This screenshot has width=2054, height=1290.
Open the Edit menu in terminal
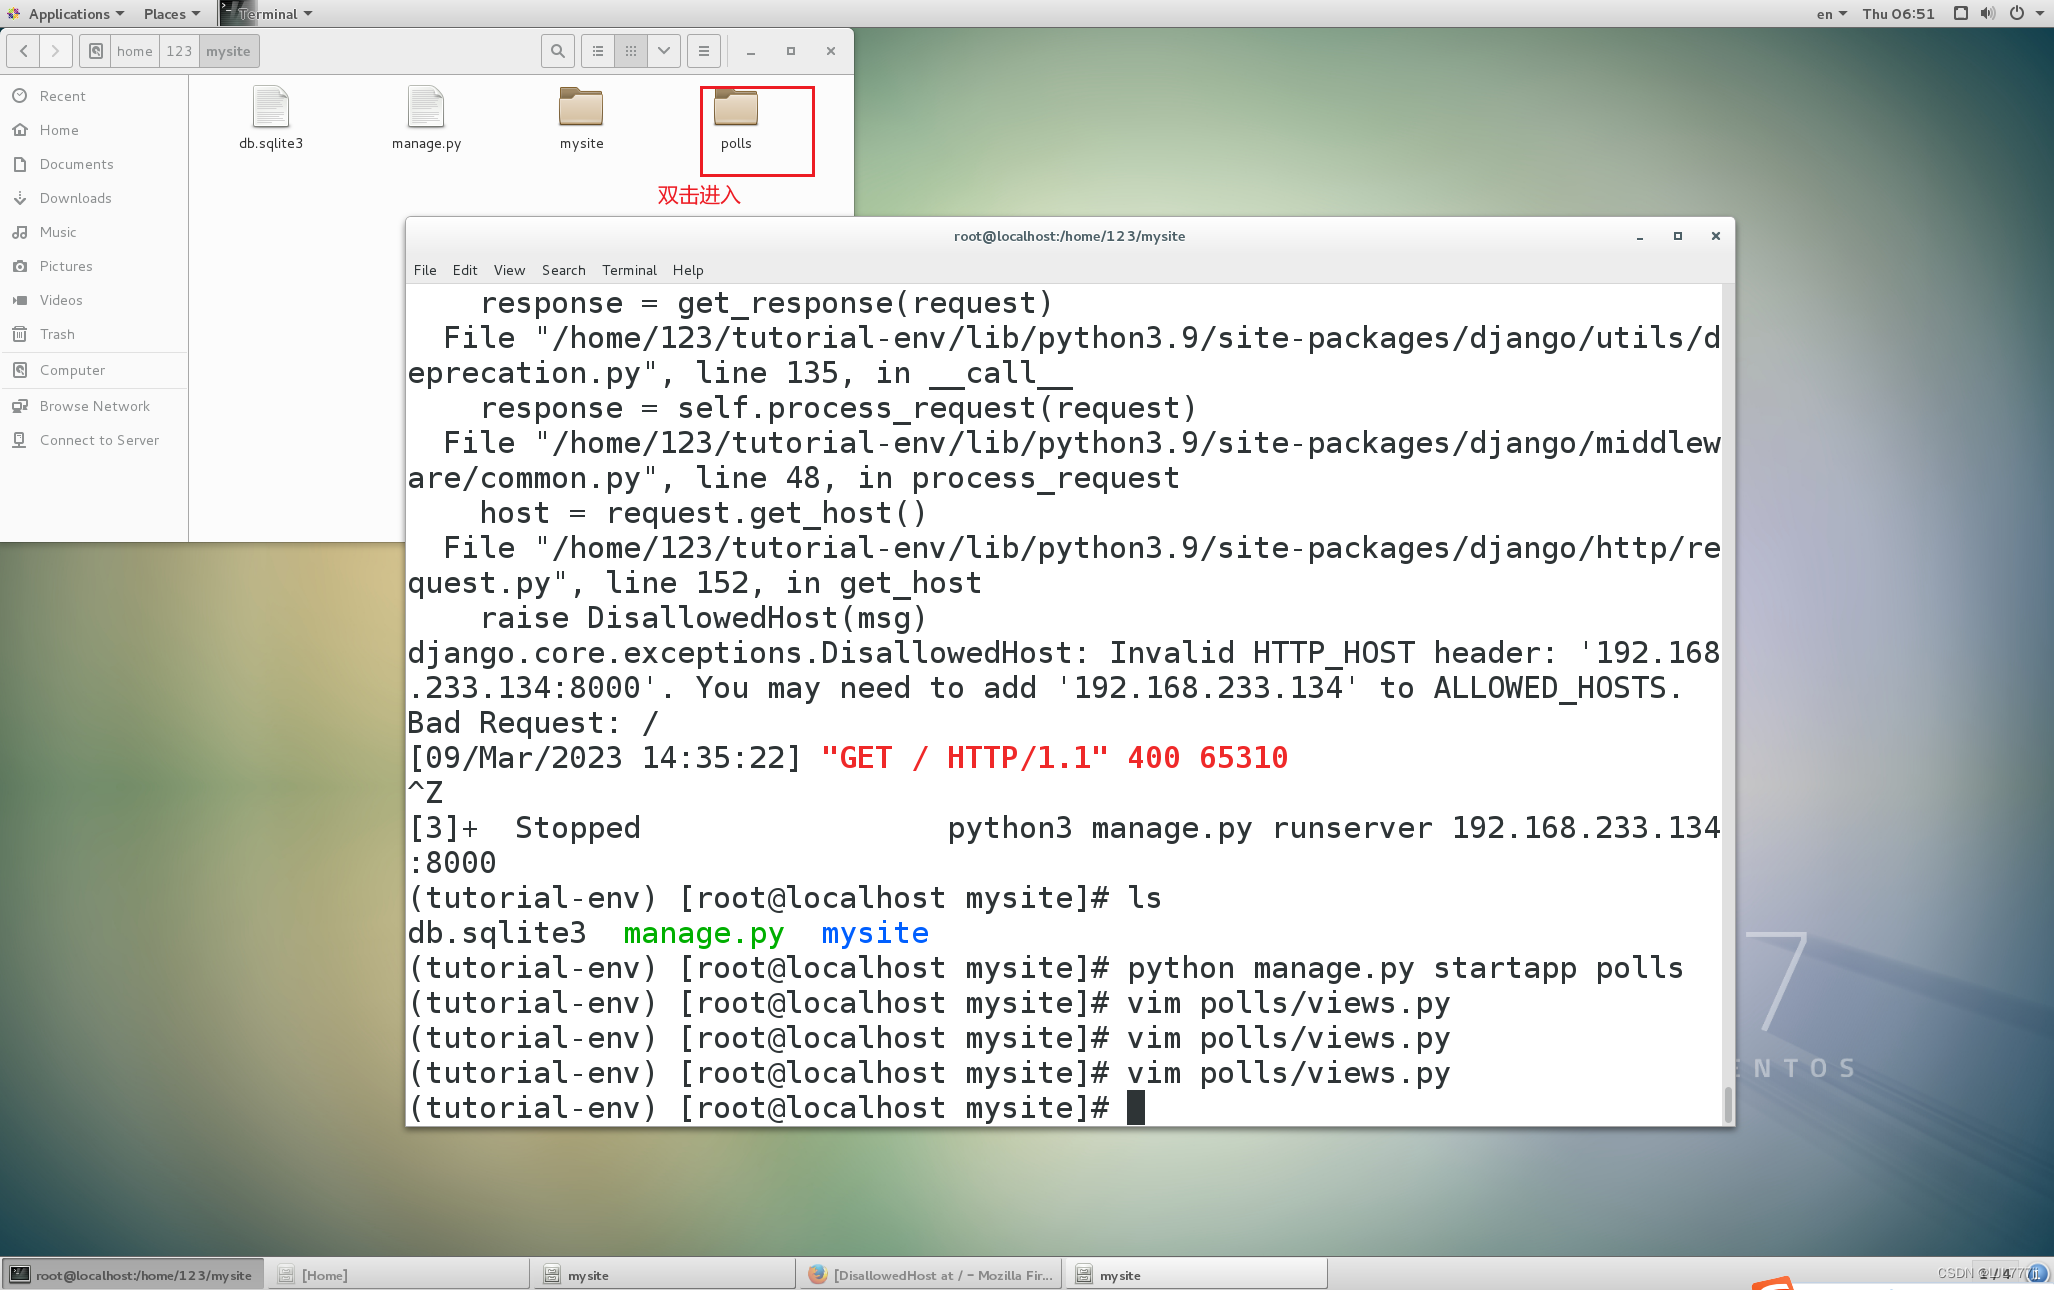(x=464, y=270)
